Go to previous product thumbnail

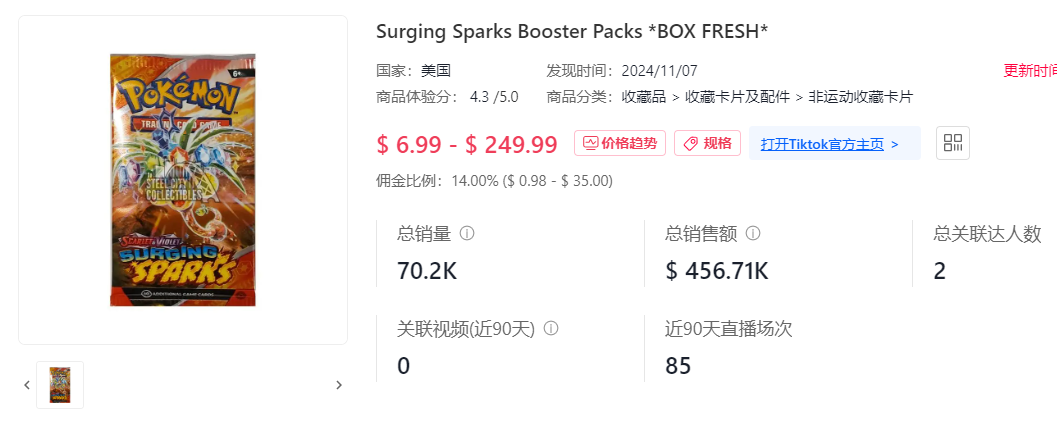27,385
